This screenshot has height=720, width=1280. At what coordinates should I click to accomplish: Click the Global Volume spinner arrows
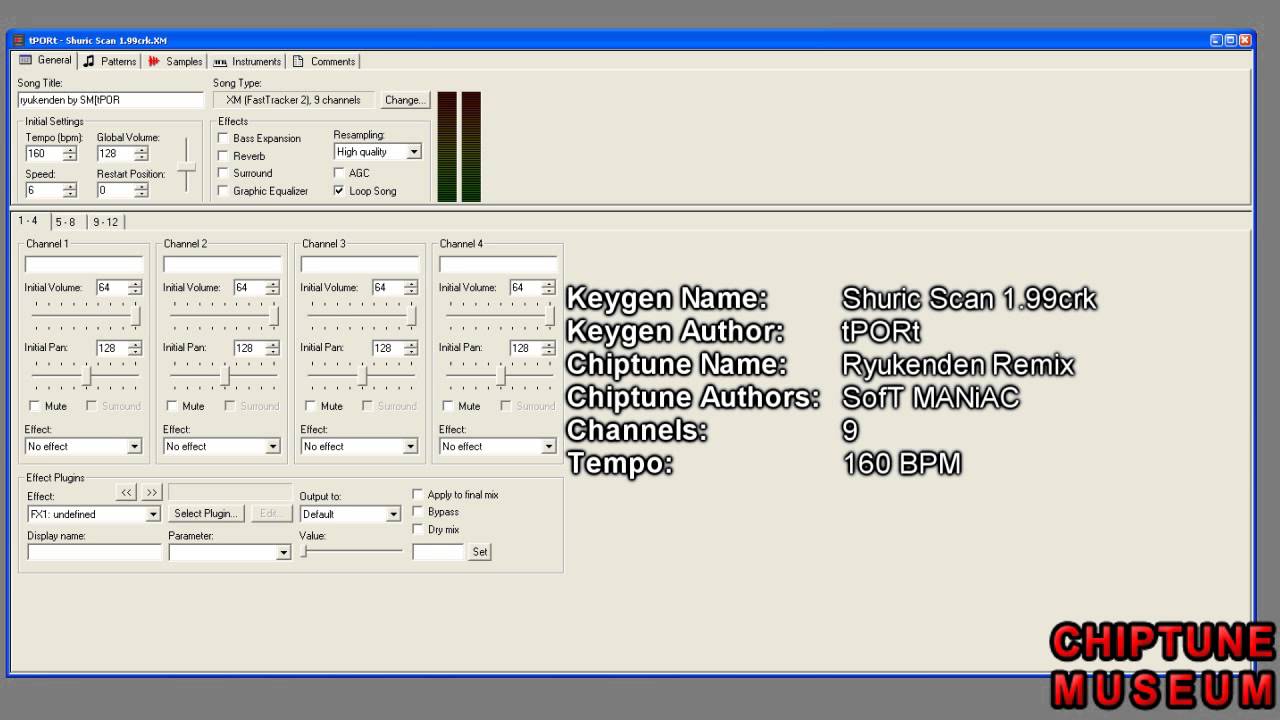141,154
